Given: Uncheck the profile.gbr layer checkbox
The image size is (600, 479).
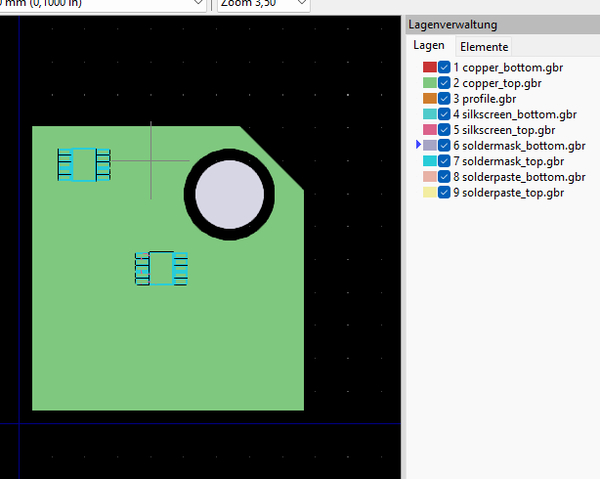Looking at the screenshot, I should pos(444,99).
